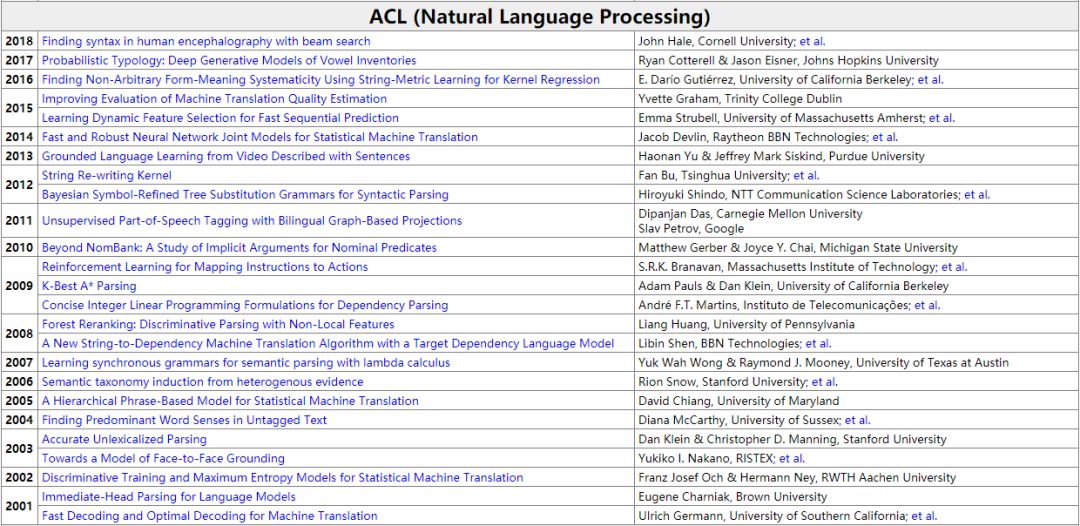
Task: Open 'Towards a Model of Face-to-Face Grounding' link
Action: (163, 459)
